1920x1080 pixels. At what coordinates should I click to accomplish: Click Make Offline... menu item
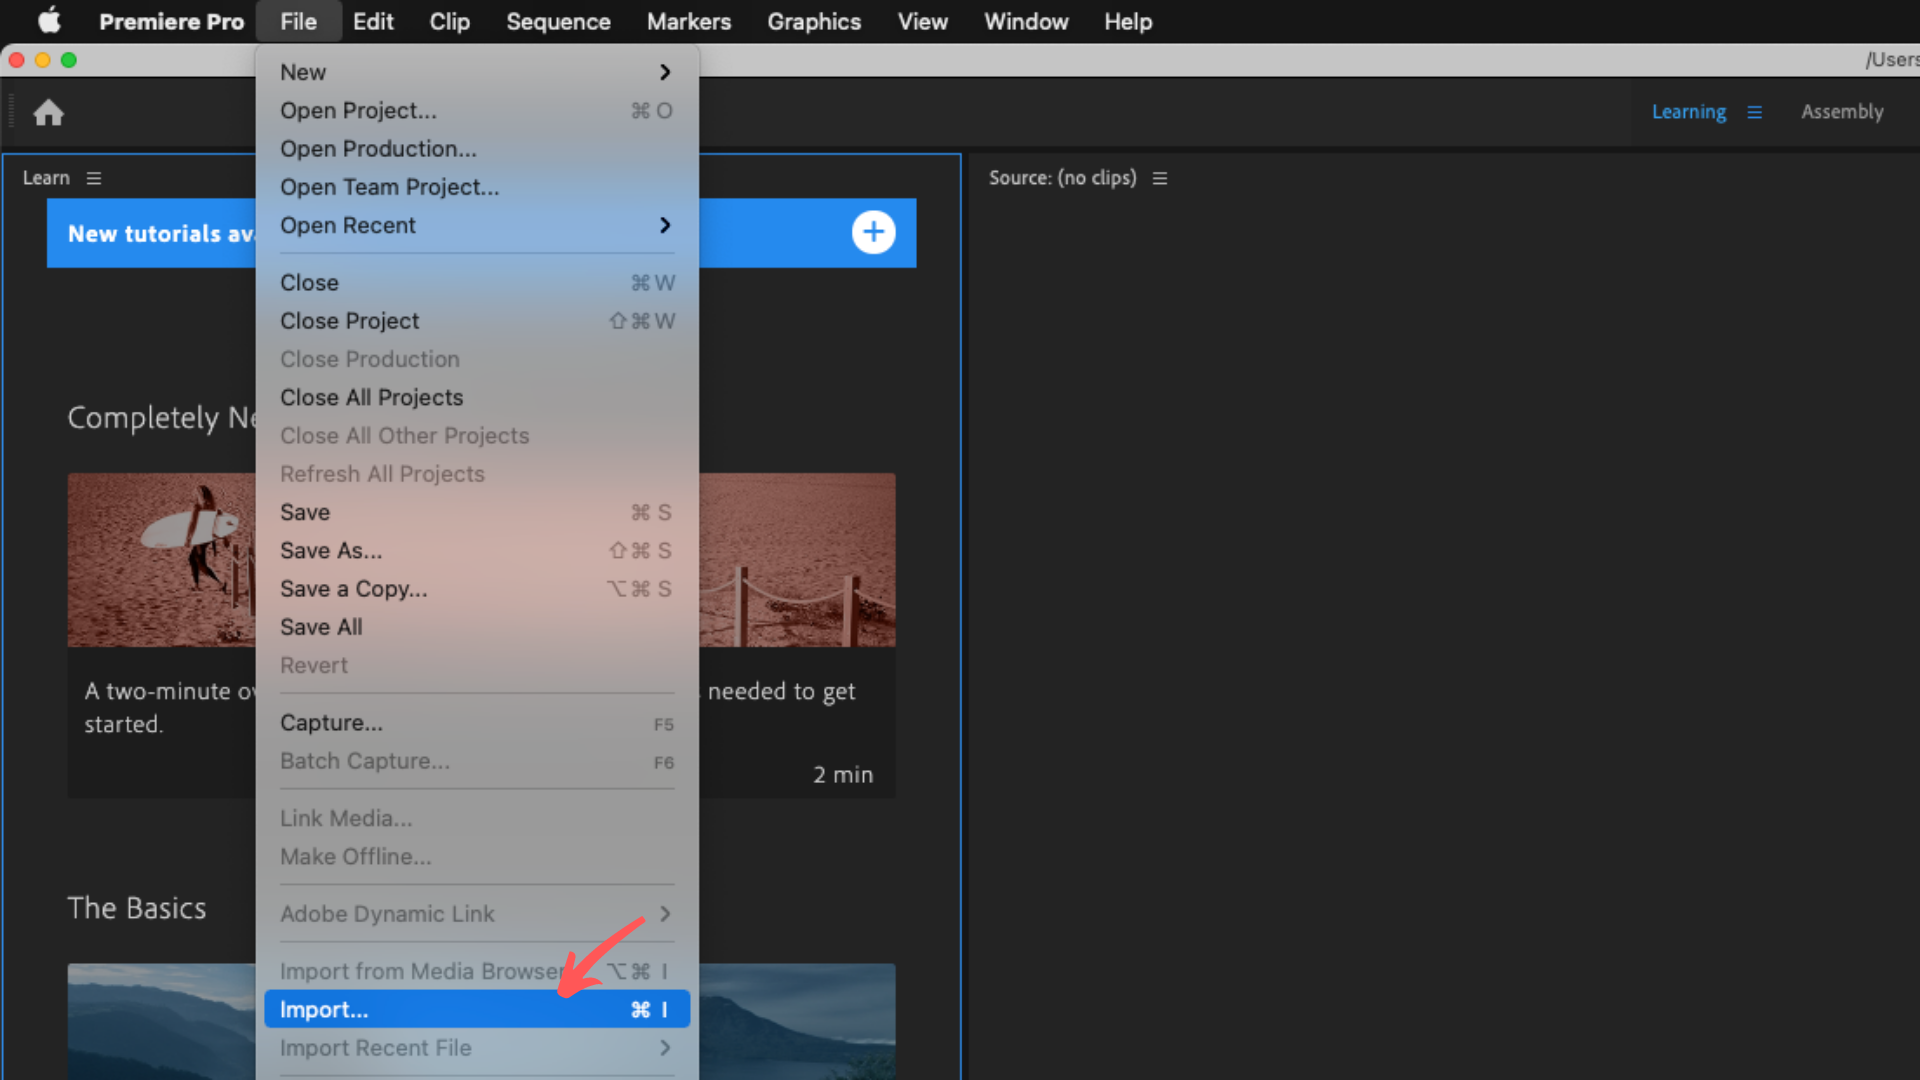(x=477, y=857)
